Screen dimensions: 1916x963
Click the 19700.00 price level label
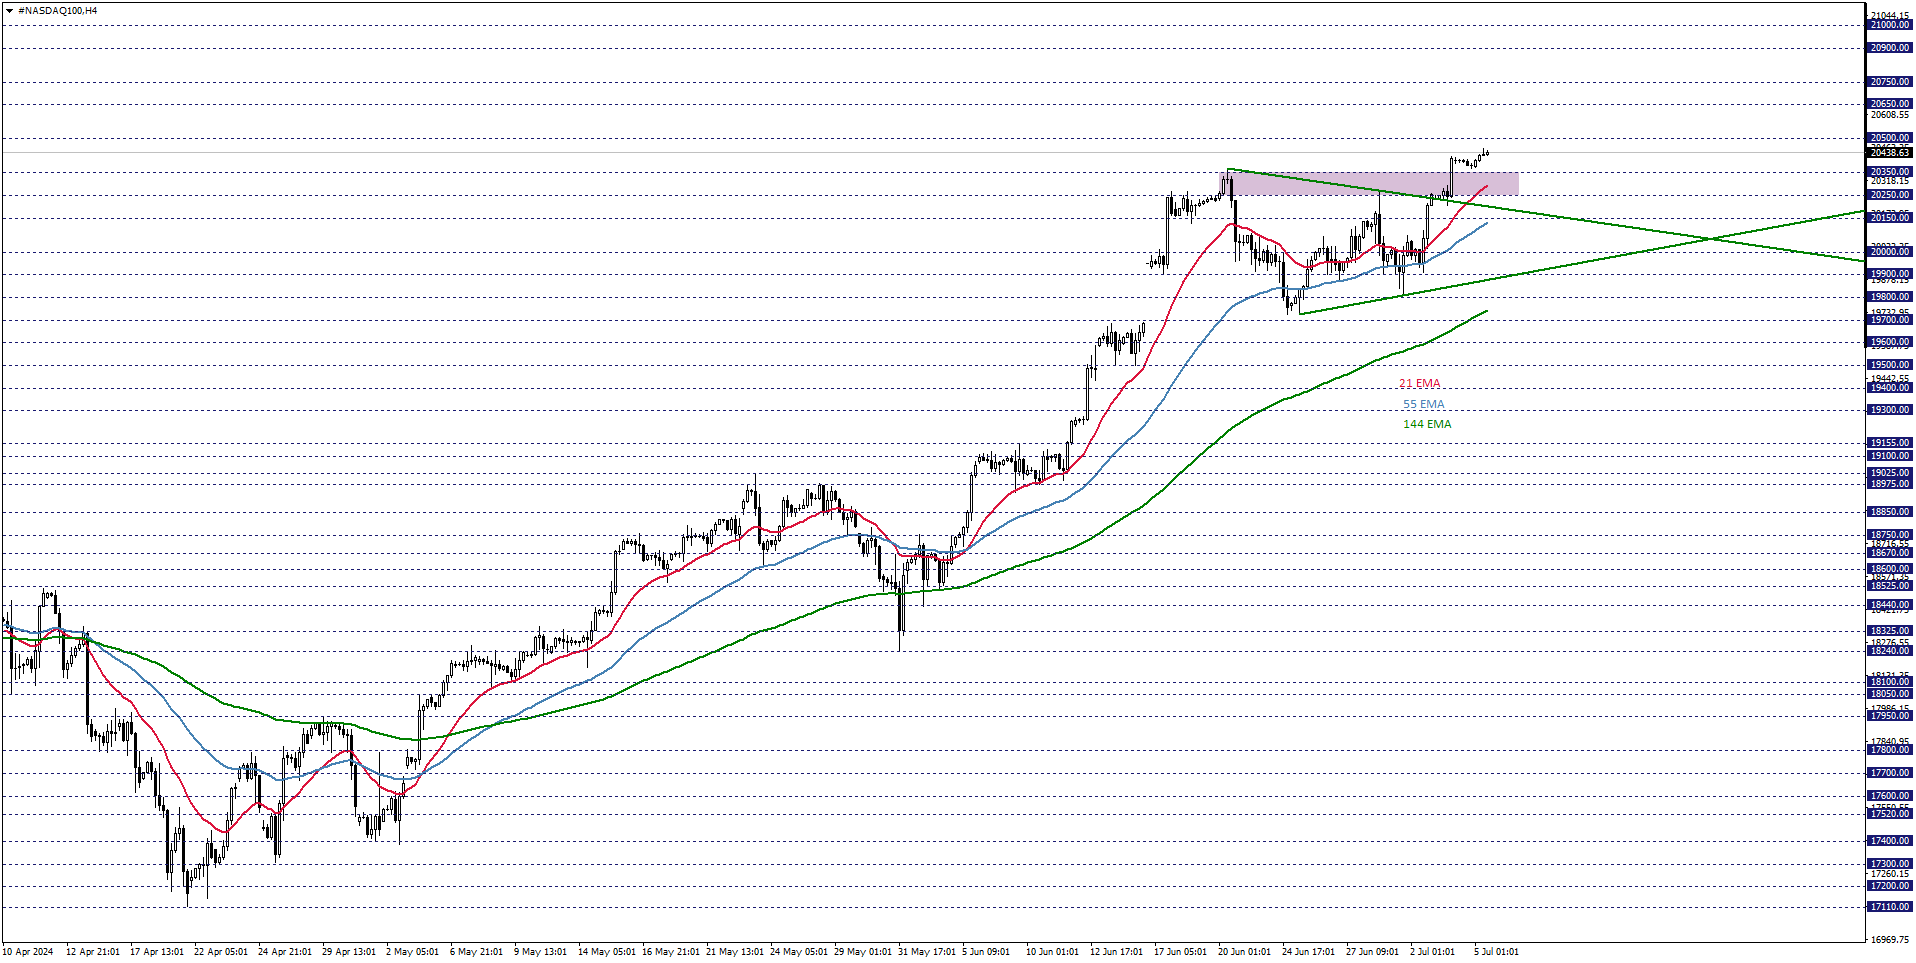tap(1890, 320)
